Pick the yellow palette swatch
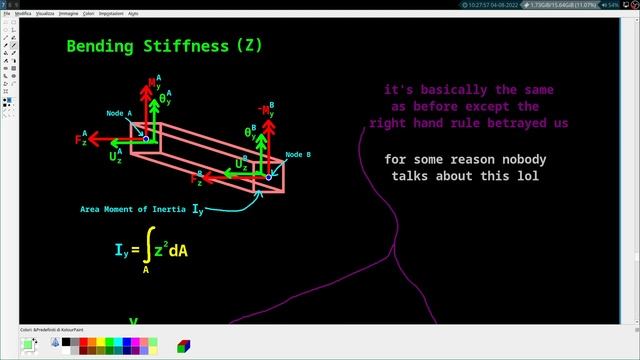Image resolution: width=640 pixels, height=360 pixels. point(101,342)
